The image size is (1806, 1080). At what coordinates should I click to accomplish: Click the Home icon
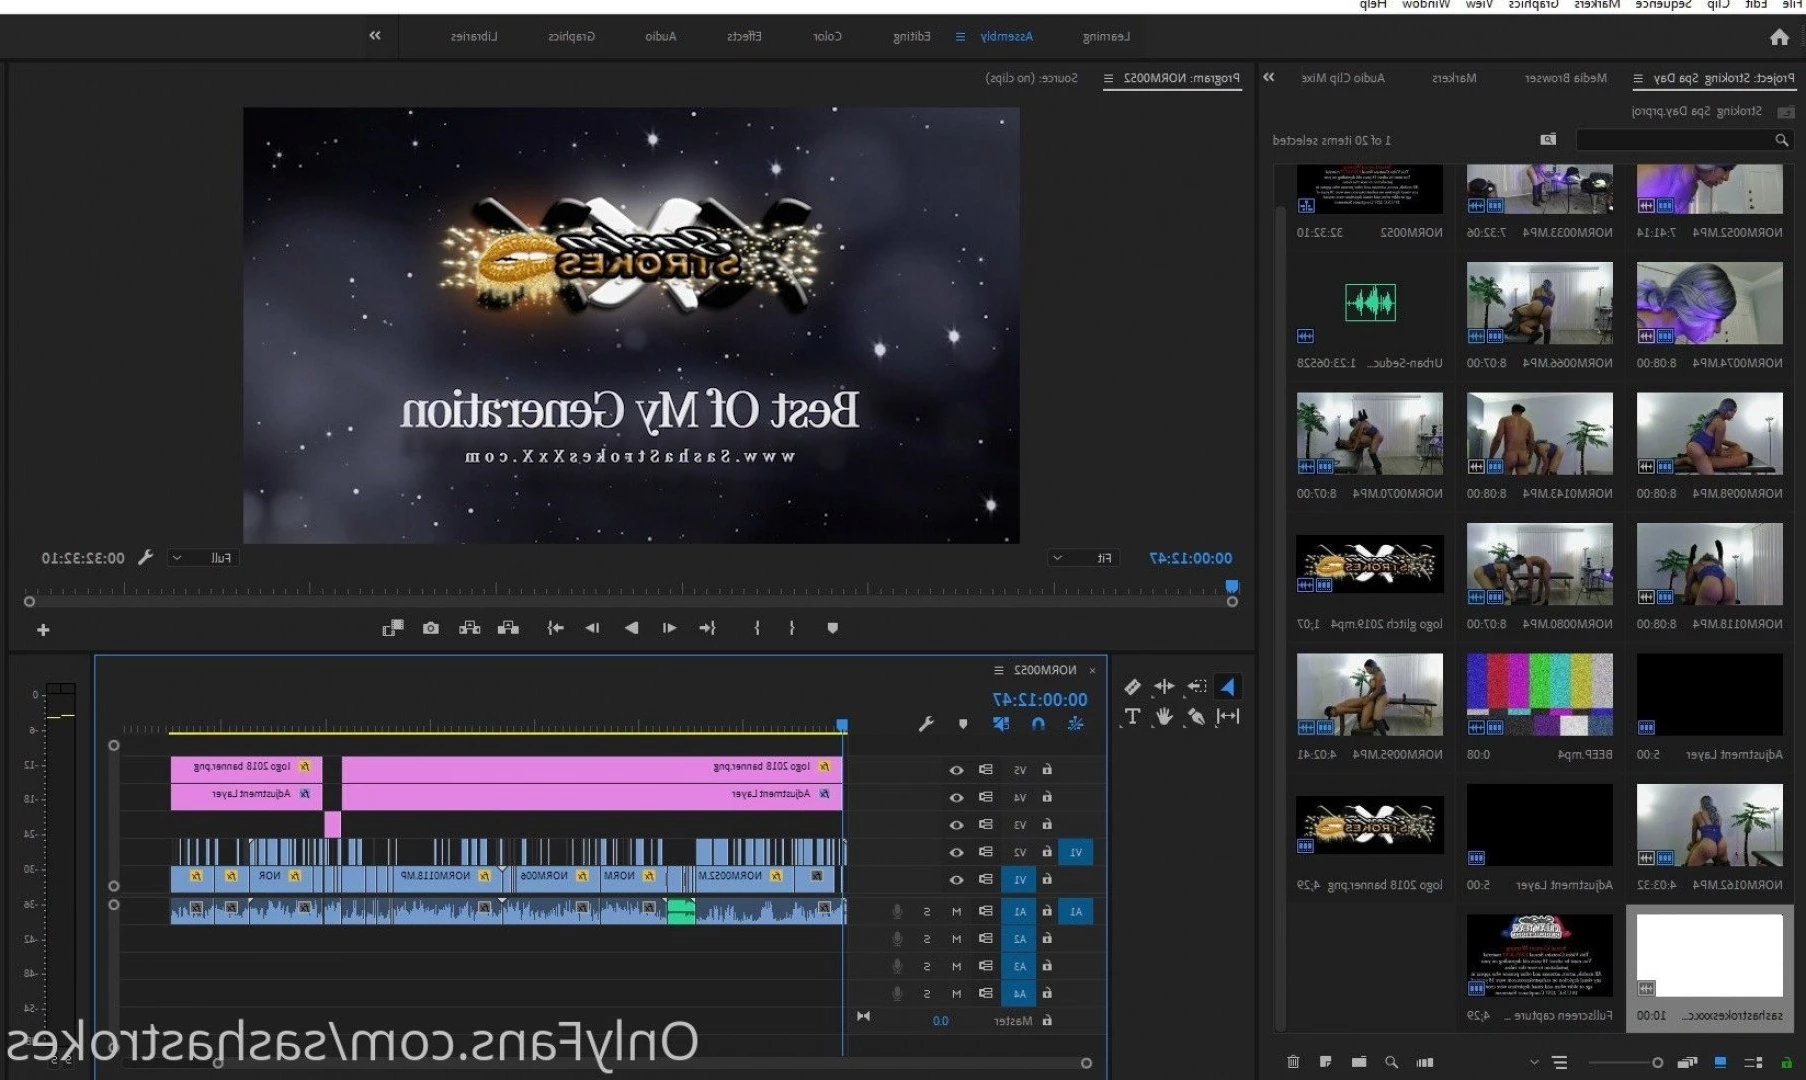tap(1779, 37)
